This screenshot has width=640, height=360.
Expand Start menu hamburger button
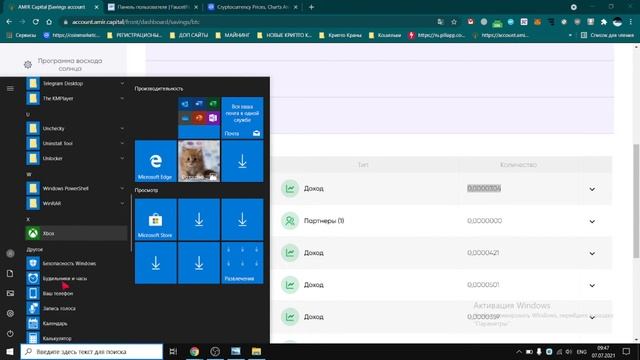point(10,89)
